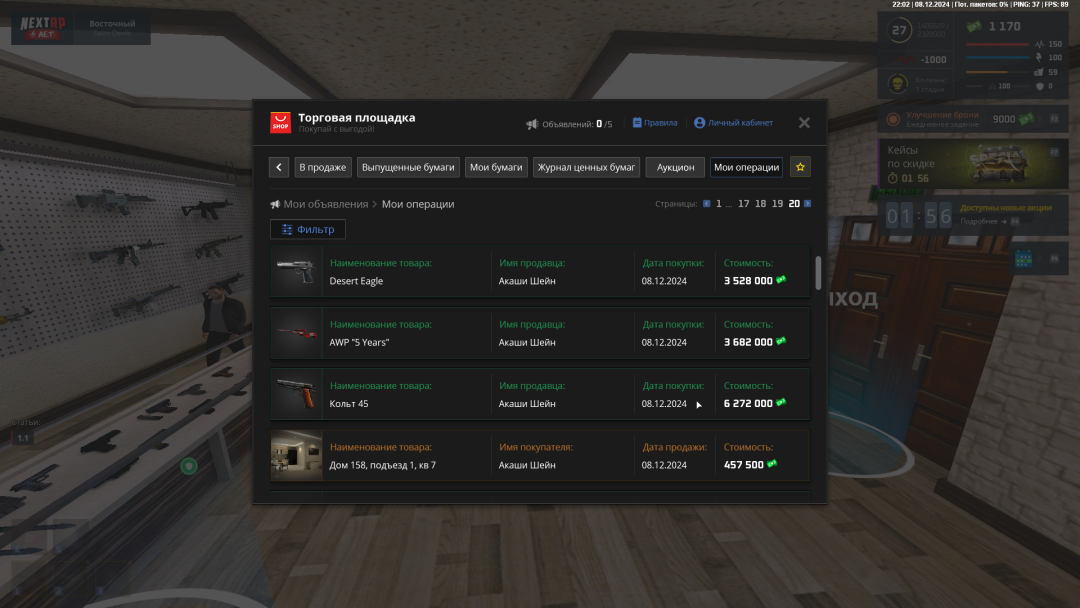Click the Desert Eagle item thumbnail
This screenshot has width=1080, height=608.
click(x=296, y=272)
